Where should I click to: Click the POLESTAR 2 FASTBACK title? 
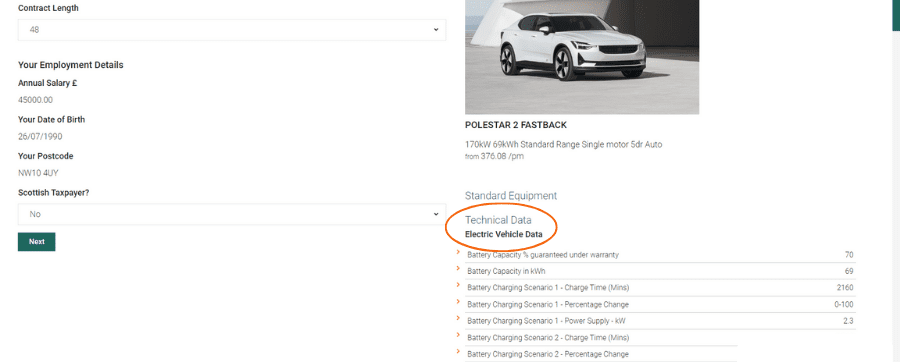[x=516, y=125]
